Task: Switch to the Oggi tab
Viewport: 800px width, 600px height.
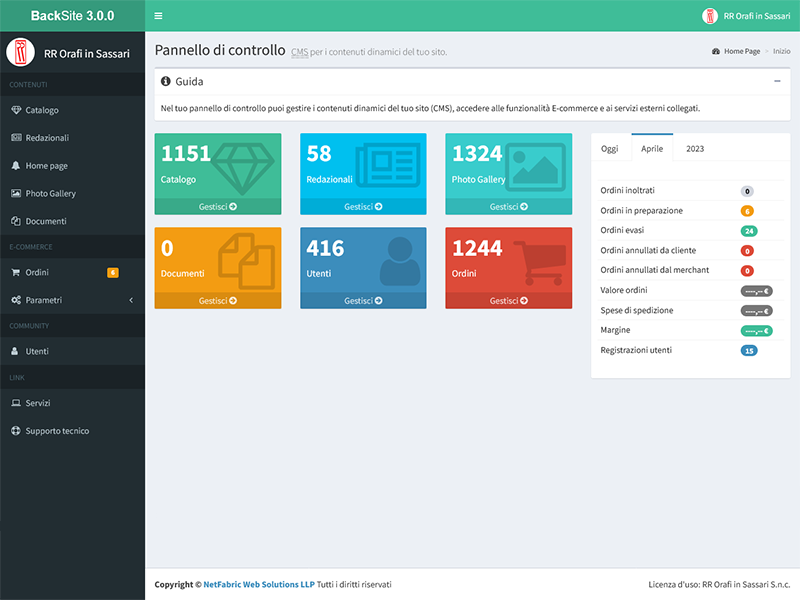Action: point(609,148)
